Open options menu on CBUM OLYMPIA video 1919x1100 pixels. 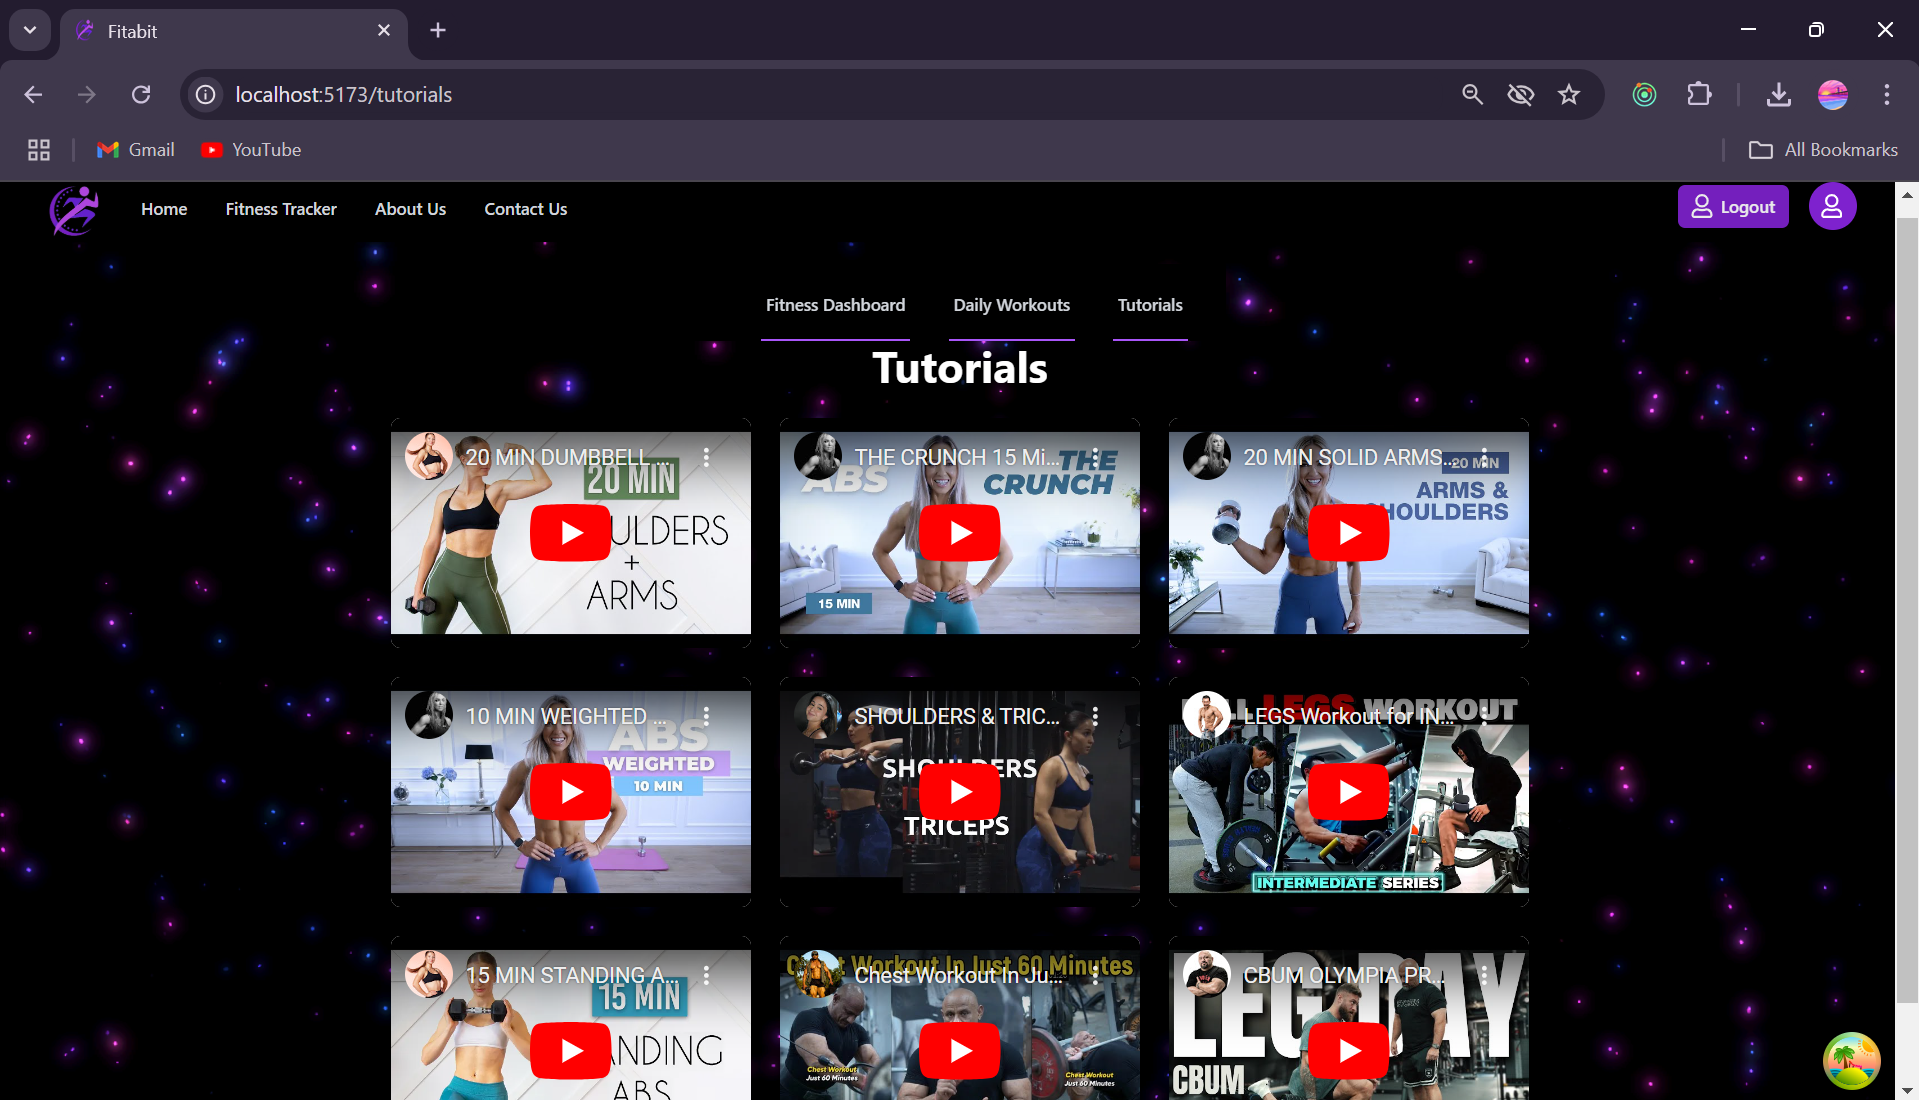[x=1484, y=975]
